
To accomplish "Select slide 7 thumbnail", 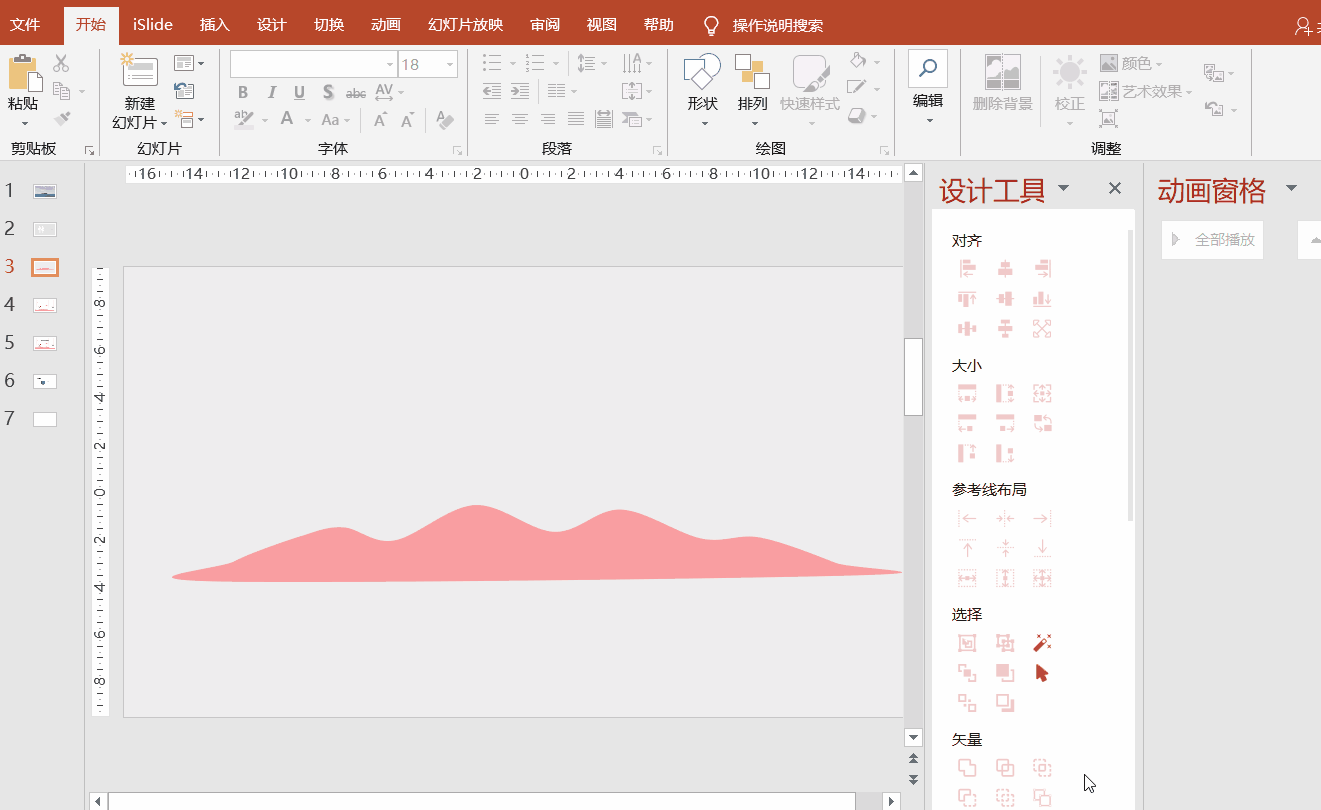I will (x=45, y=419).
